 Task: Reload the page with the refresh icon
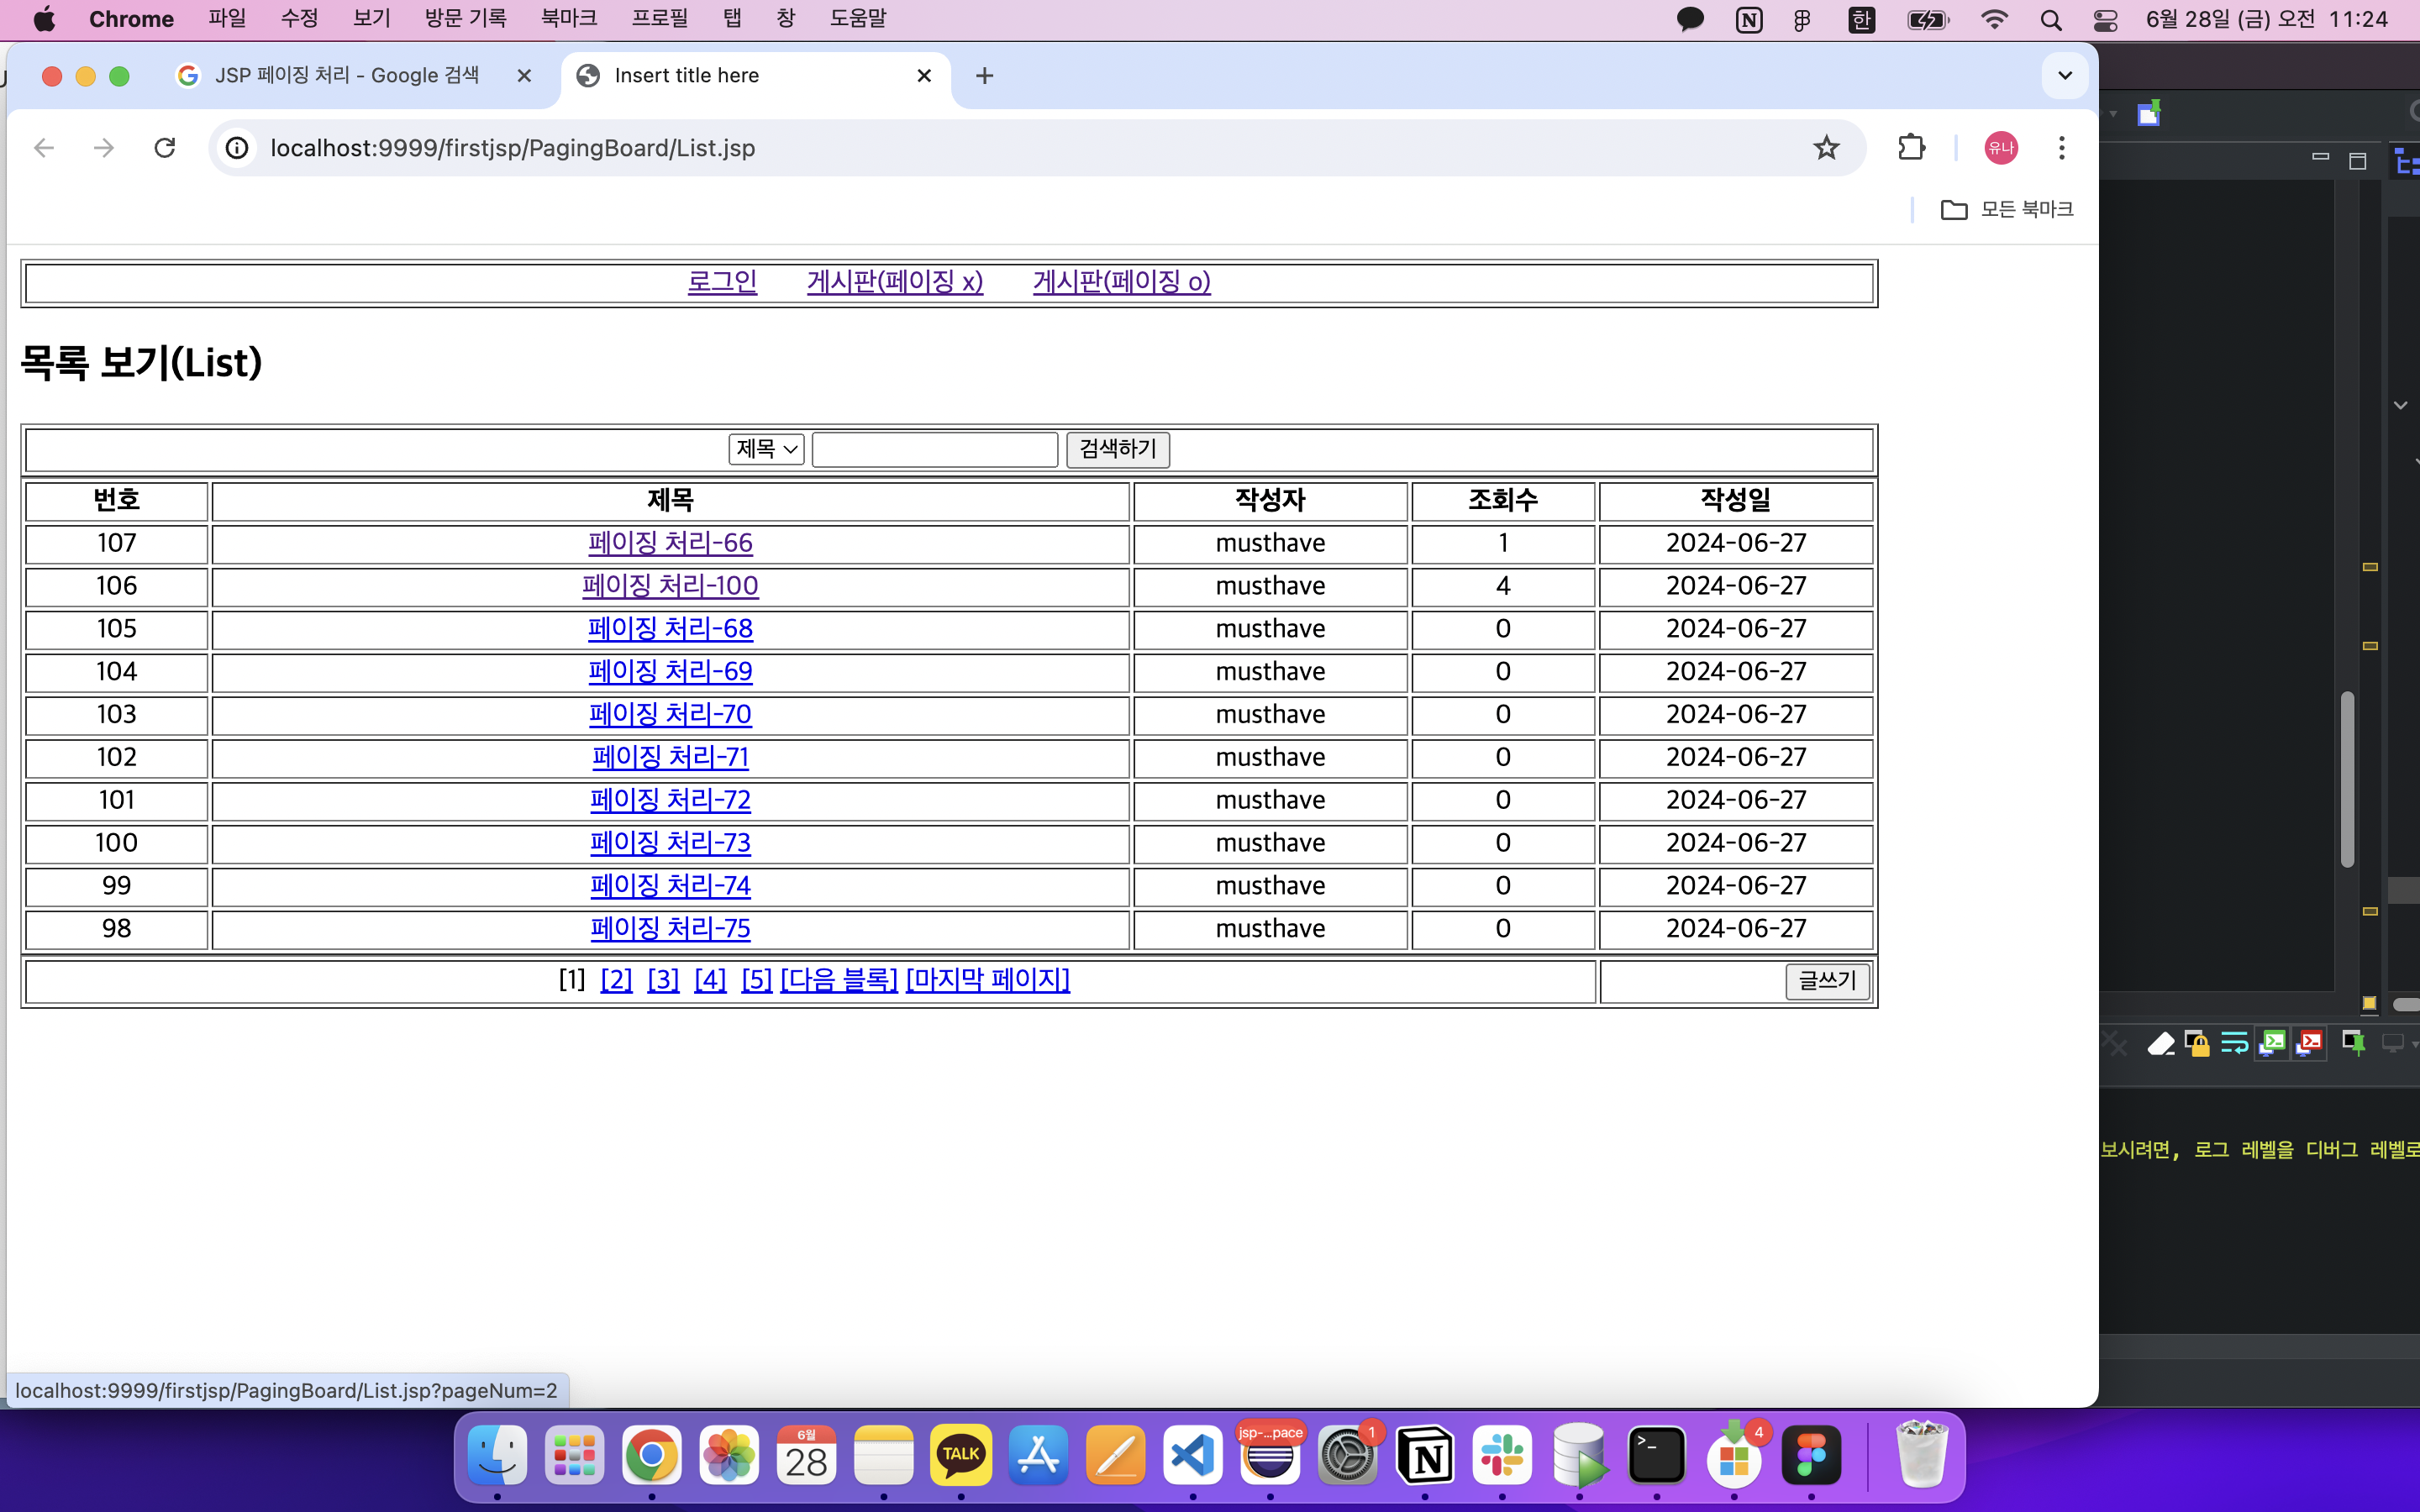(x=165, y=148)
